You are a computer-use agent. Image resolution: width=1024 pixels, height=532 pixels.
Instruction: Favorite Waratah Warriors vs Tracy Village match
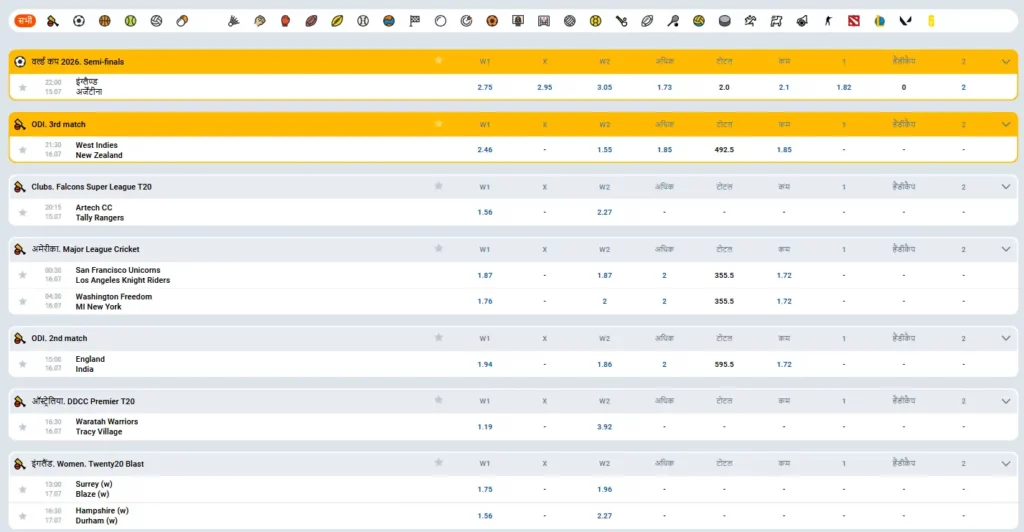(23, 426)
